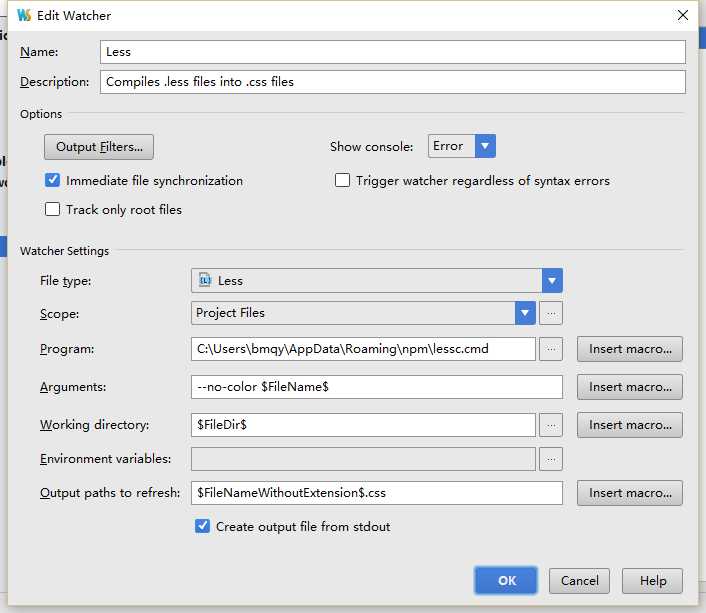Open Environment variables ellipsis button
Screen dimensions: 706x613
(x=551, y=459)
